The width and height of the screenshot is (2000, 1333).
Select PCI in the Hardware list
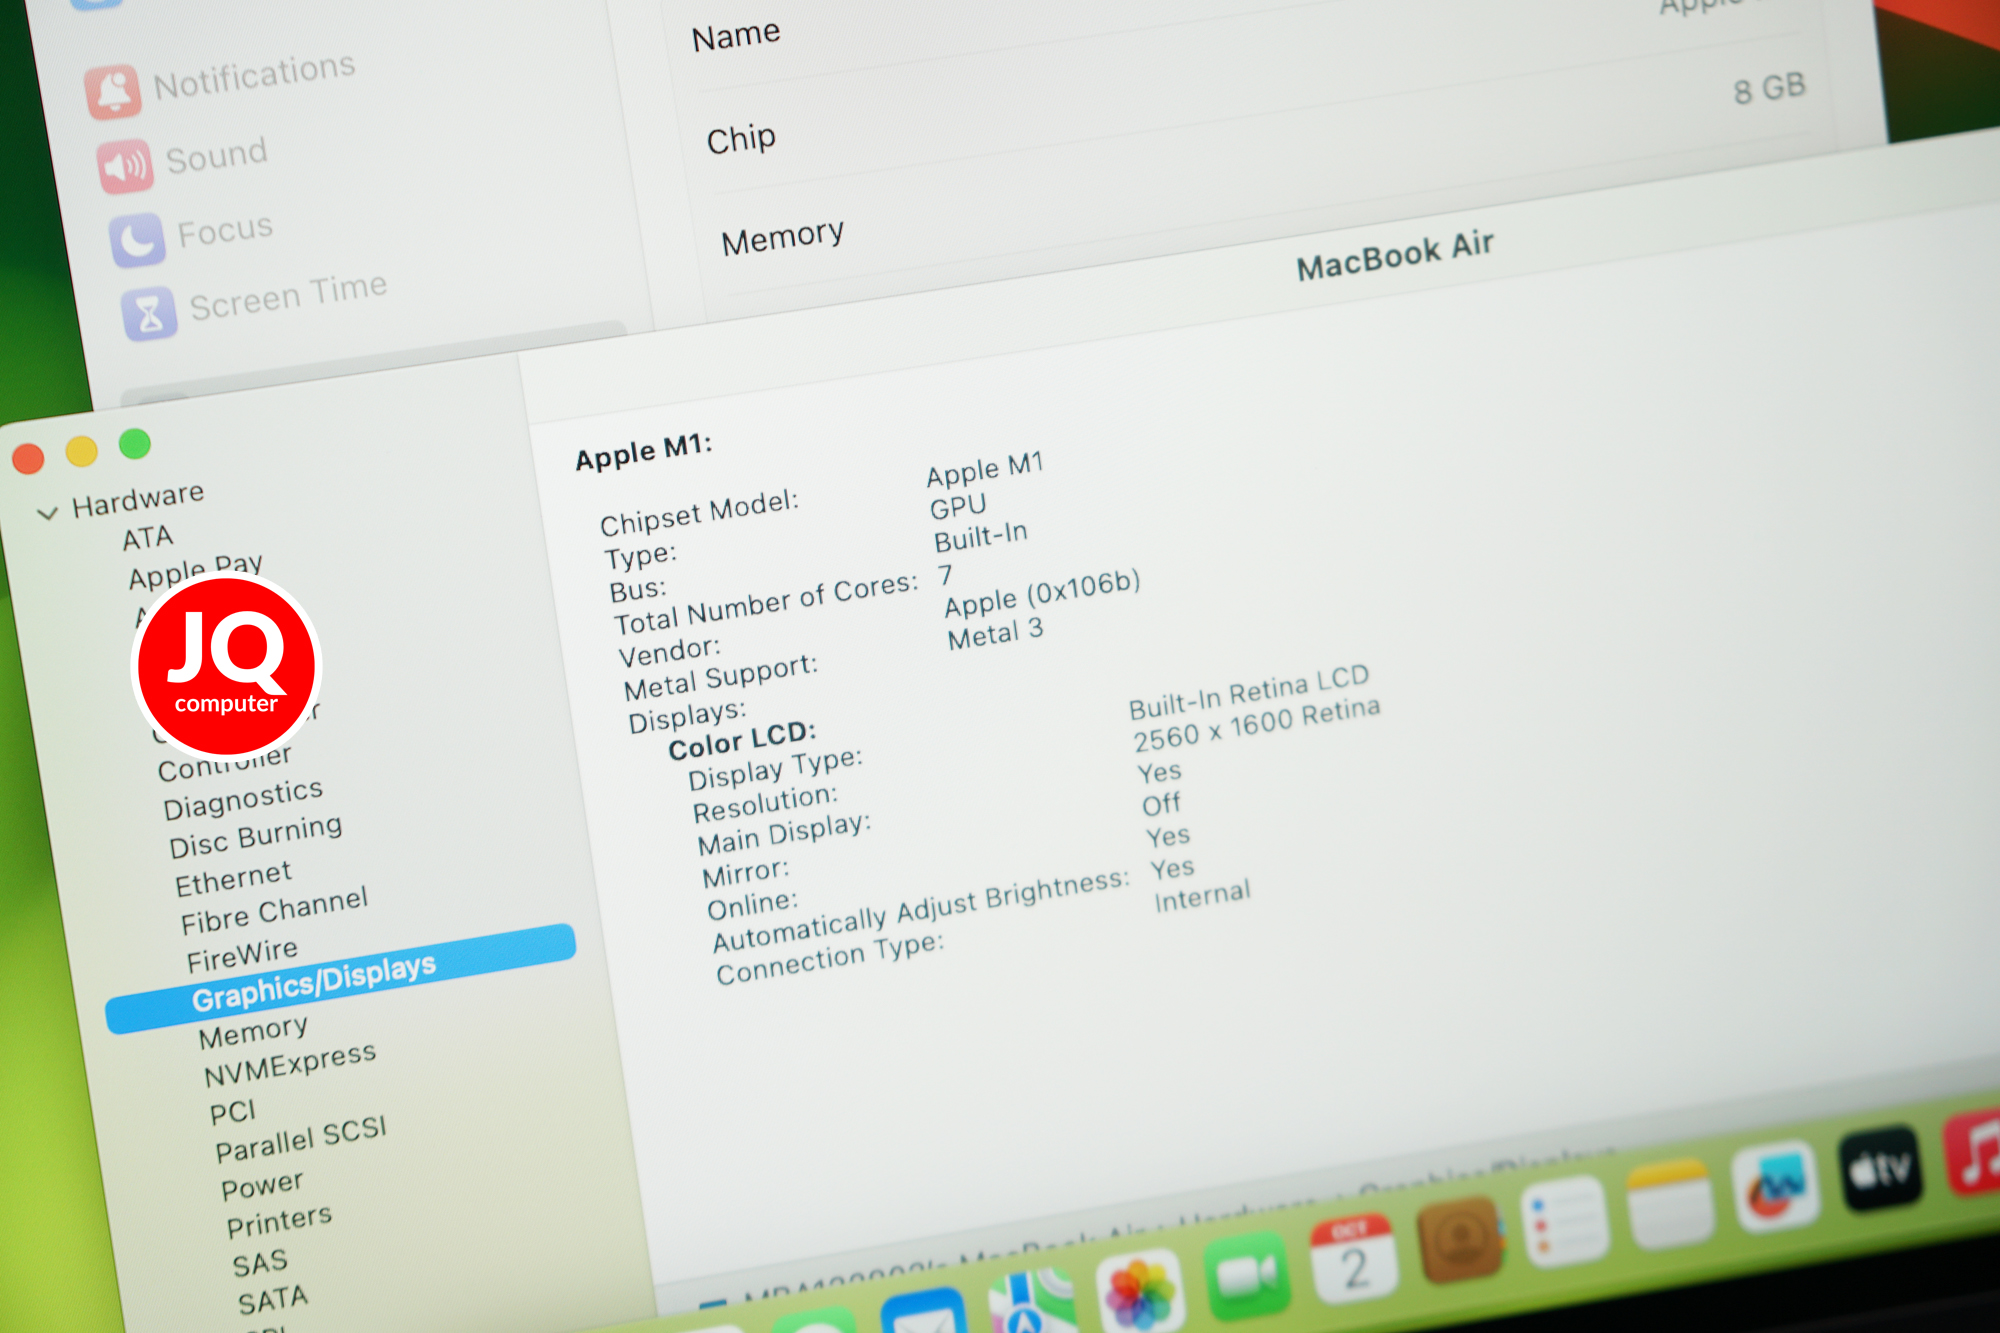click(233, 1112)
